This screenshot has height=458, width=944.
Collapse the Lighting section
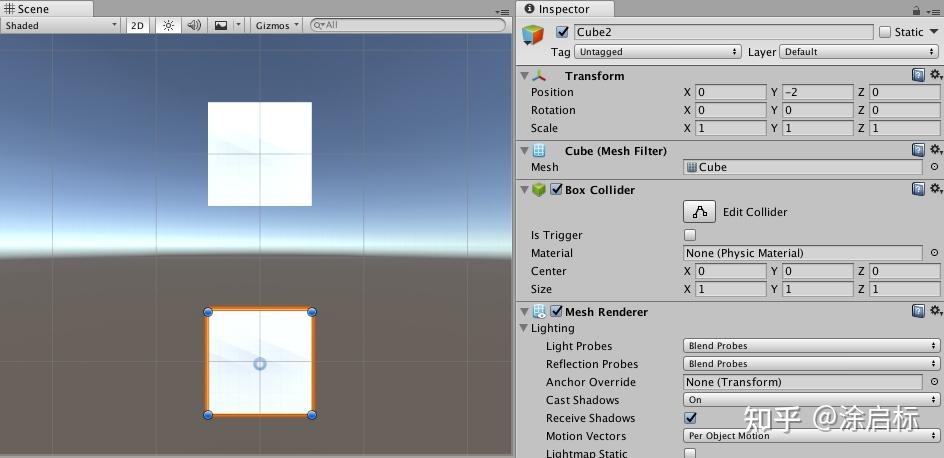click(524, 328)
